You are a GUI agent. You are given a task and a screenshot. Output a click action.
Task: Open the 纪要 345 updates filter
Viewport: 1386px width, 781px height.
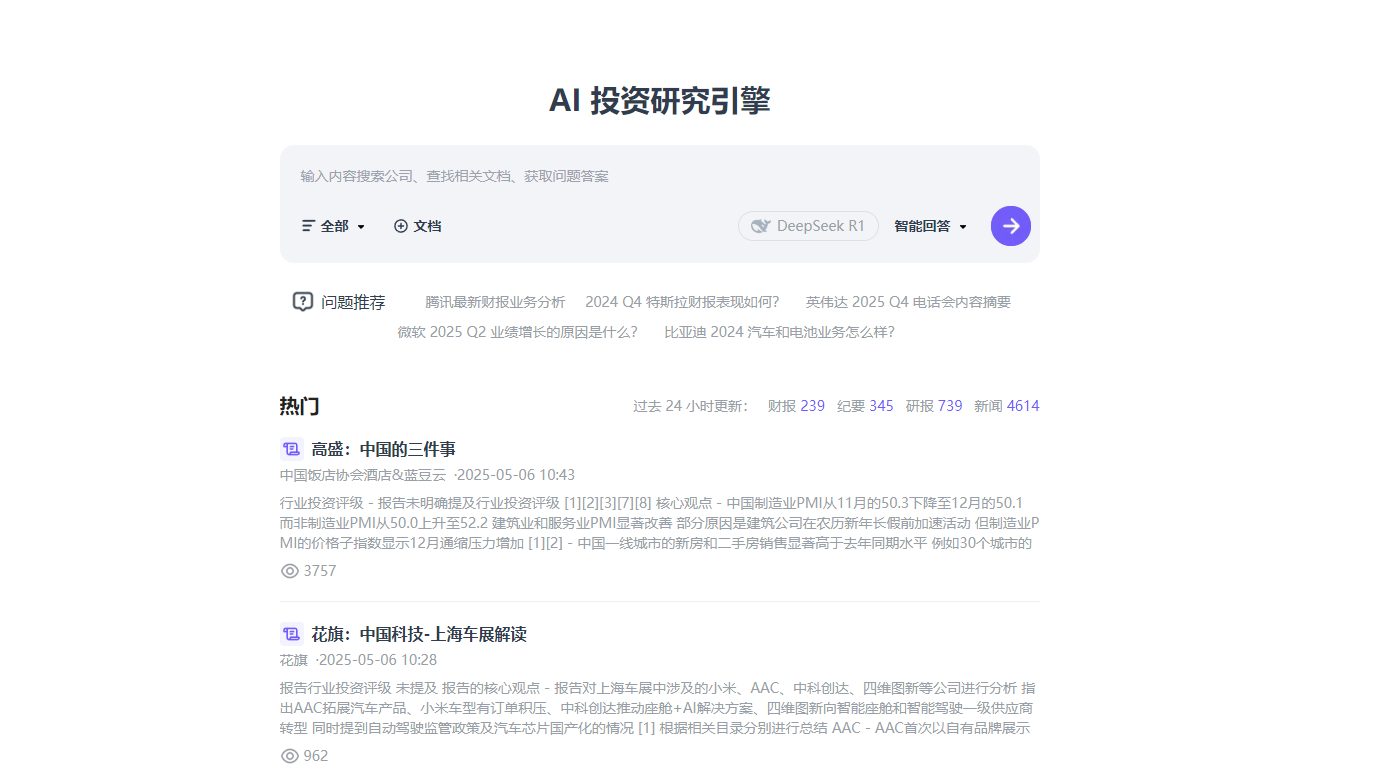(865, 406)
